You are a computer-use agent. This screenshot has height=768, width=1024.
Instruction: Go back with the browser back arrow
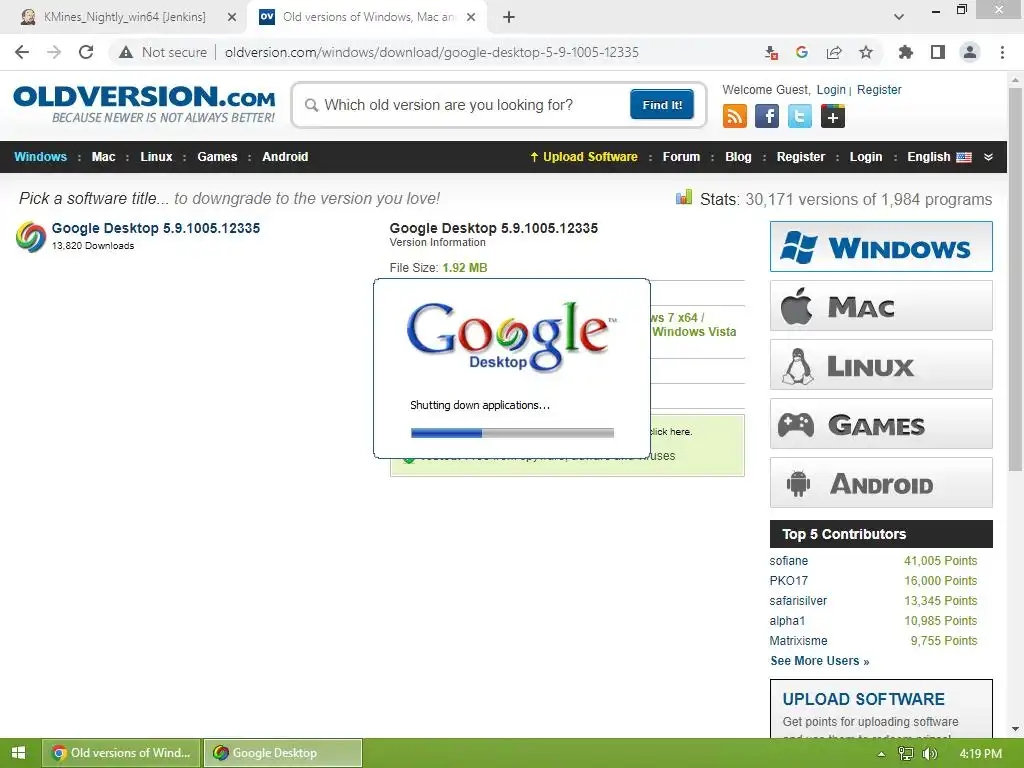(x=22, y=52)
